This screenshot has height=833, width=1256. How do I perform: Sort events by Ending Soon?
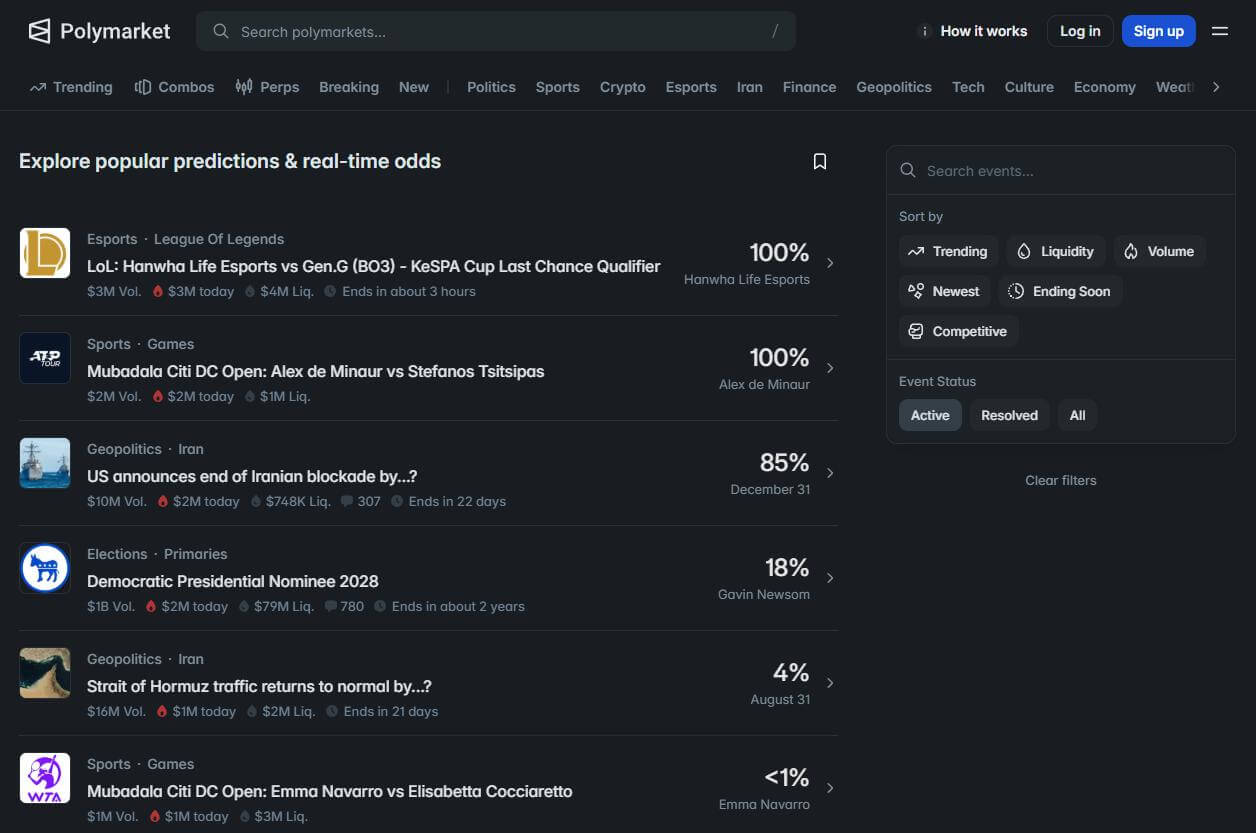pos(1060,291)
